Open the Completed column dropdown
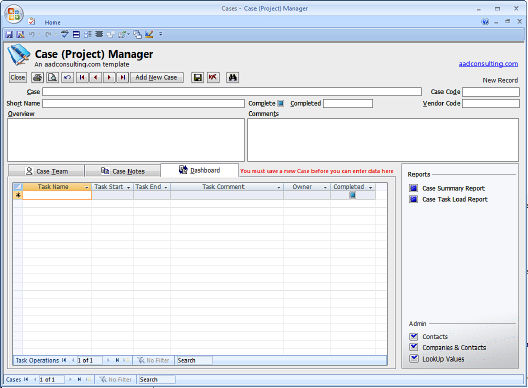Image resolution: width=528 pixels, height=388 pixels. pyautogui.click(x=371, y=187)
